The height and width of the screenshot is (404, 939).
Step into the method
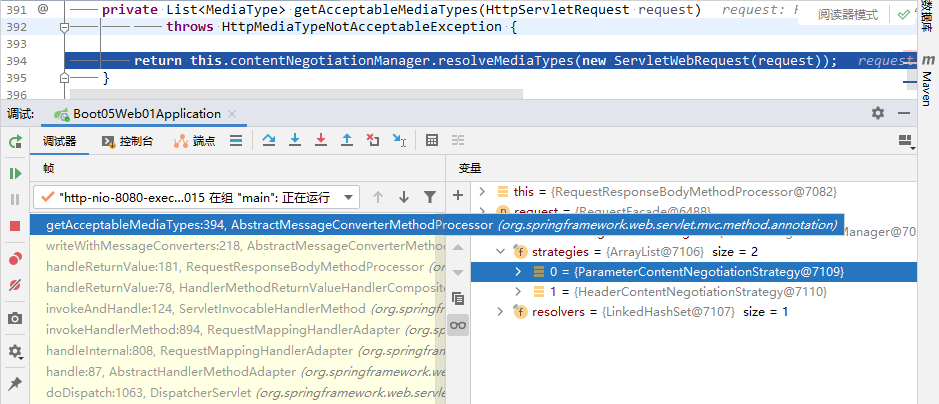295,141
